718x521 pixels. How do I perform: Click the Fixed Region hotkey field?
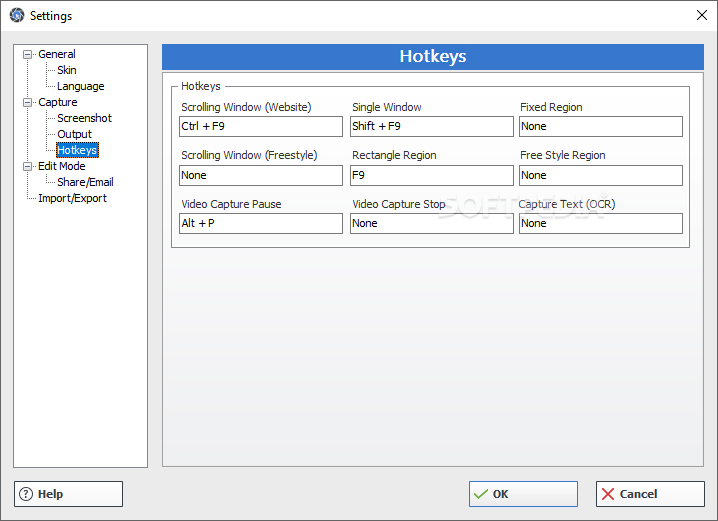pos(601,126)
